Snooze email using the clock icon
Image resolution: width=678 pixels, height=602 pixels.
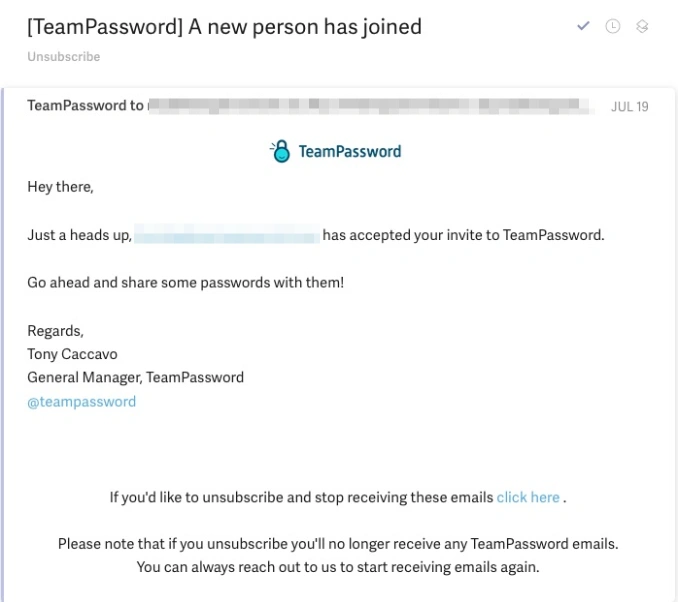tap(613, 26)
